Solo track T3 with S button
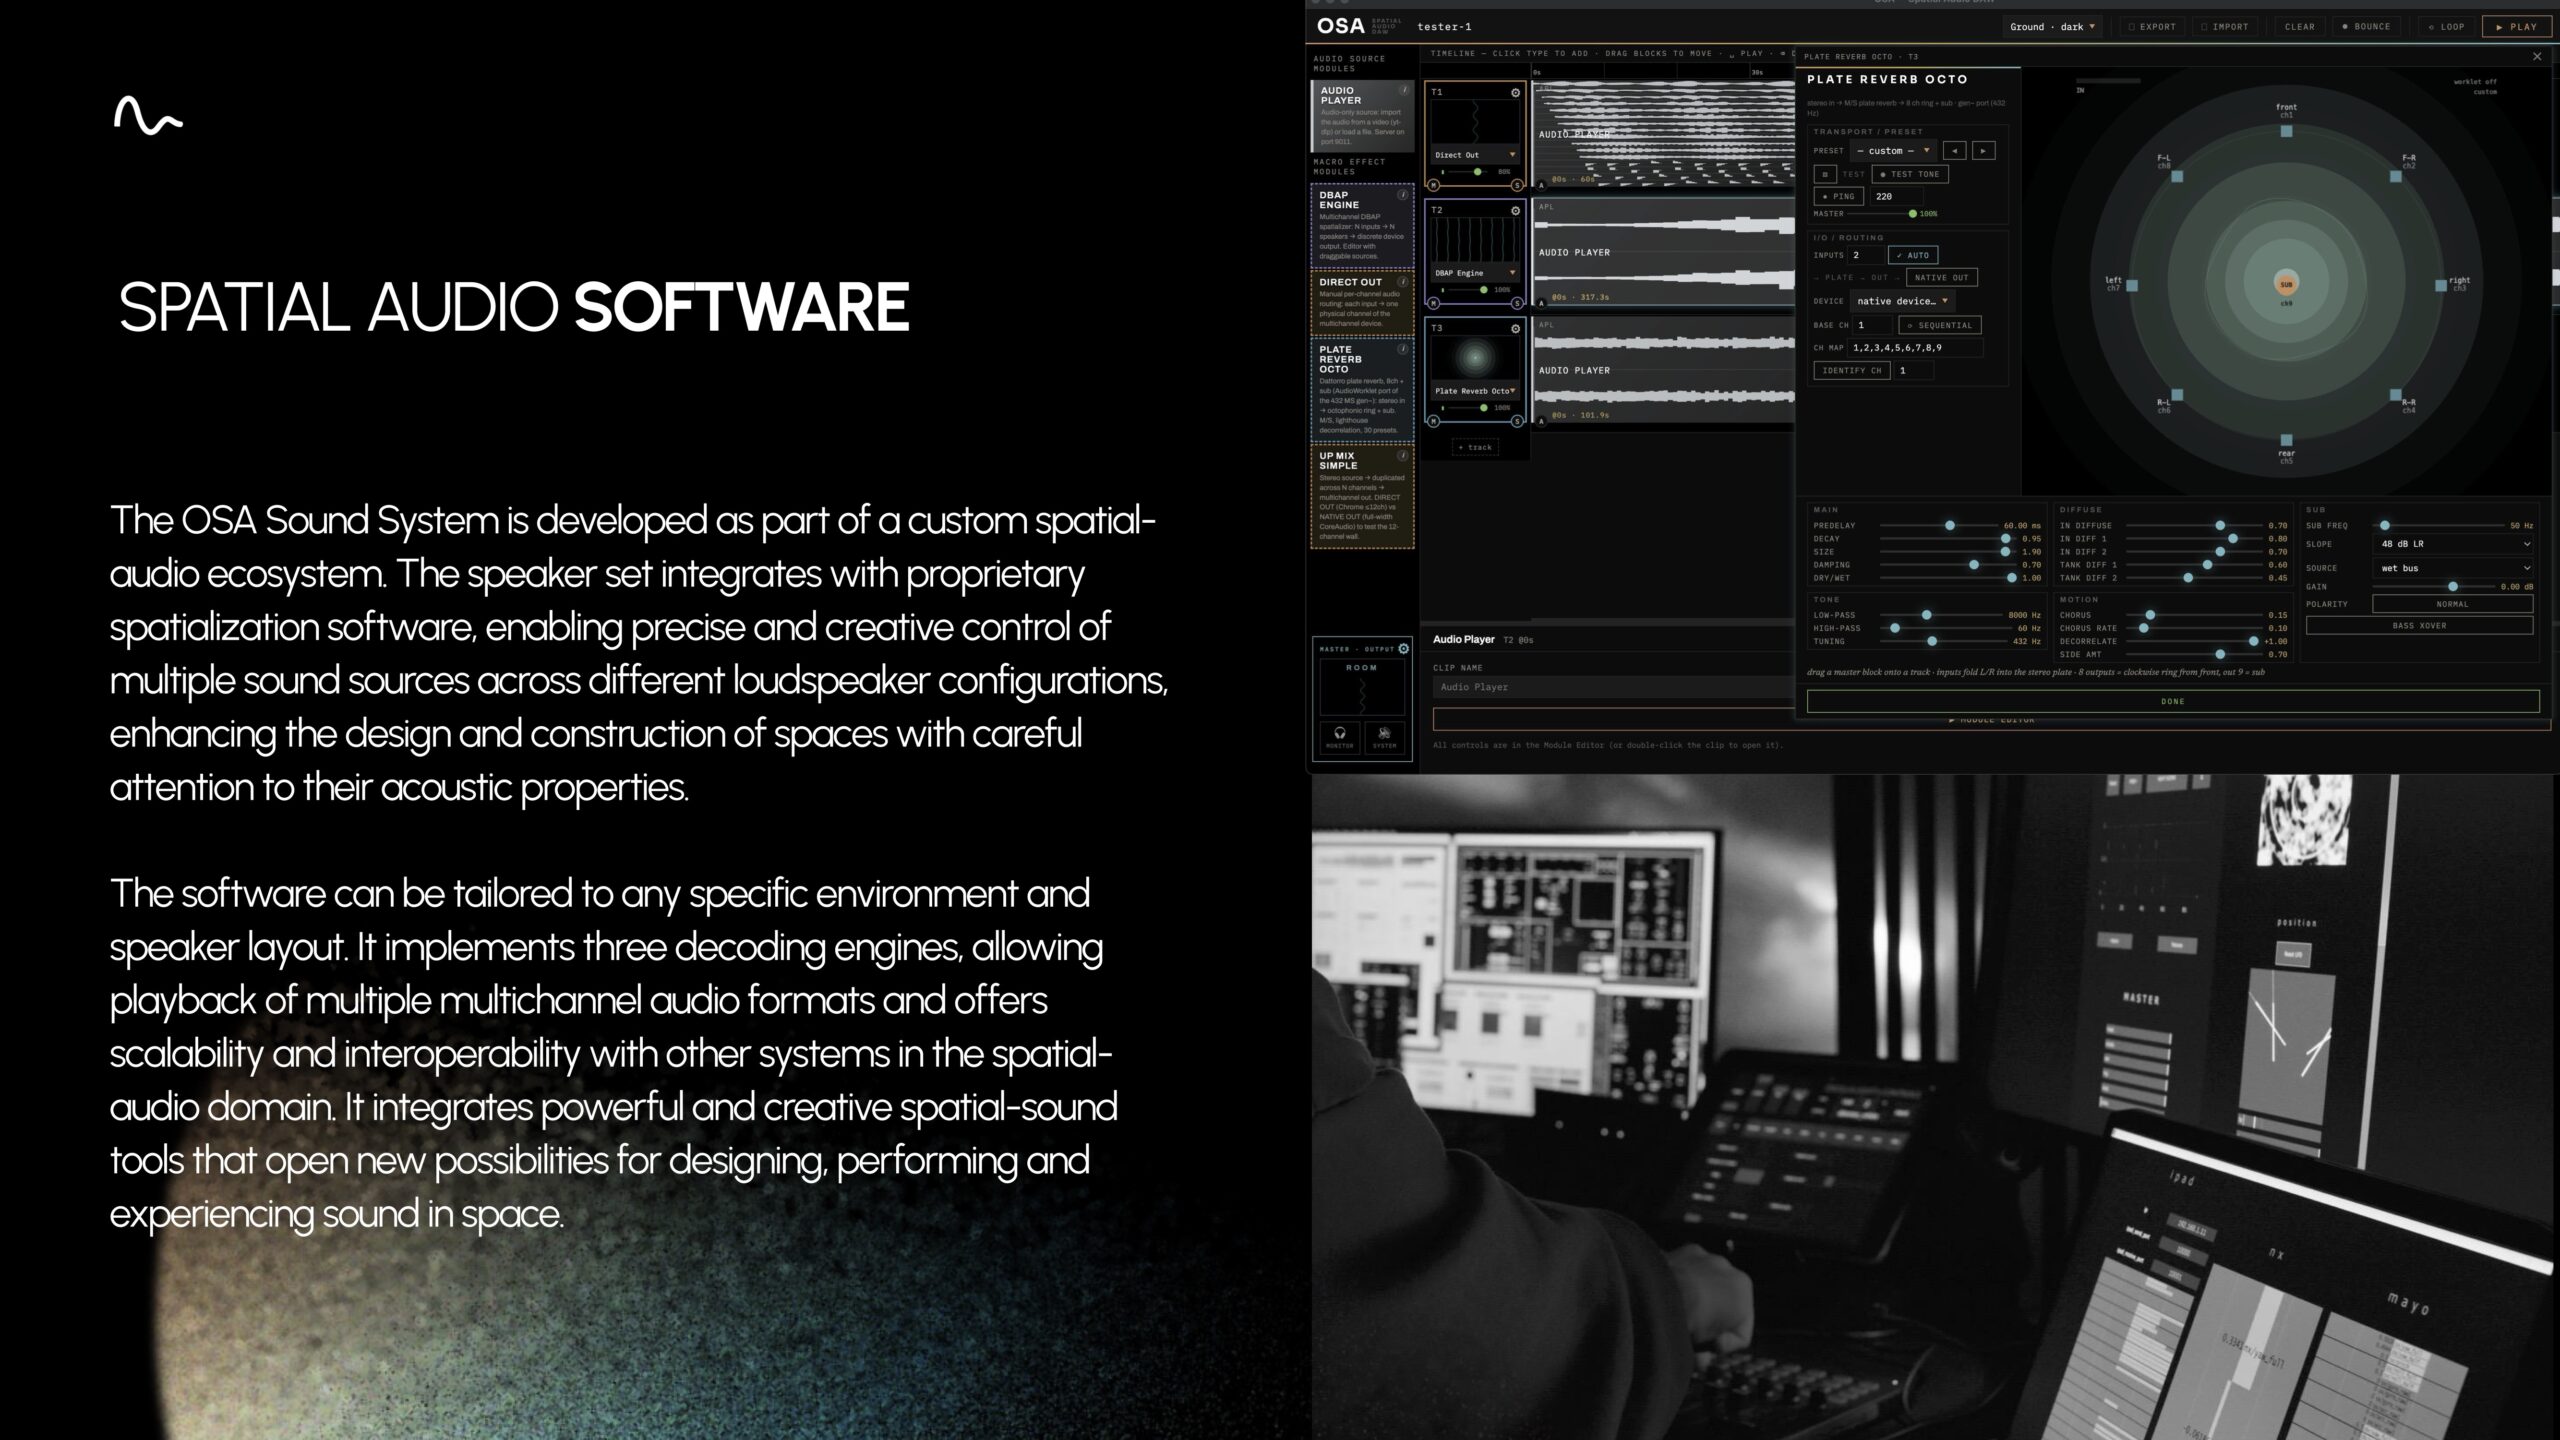Viewport: 2560px width, 1440px height. click(1517, 421)
